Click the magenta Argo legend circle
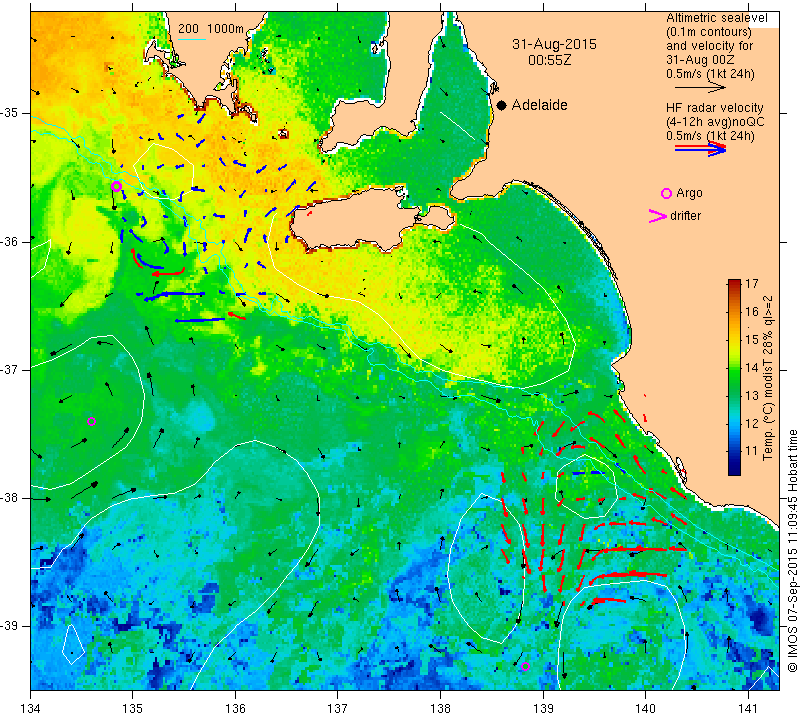The image size is (800, 720). click(666, 193)
